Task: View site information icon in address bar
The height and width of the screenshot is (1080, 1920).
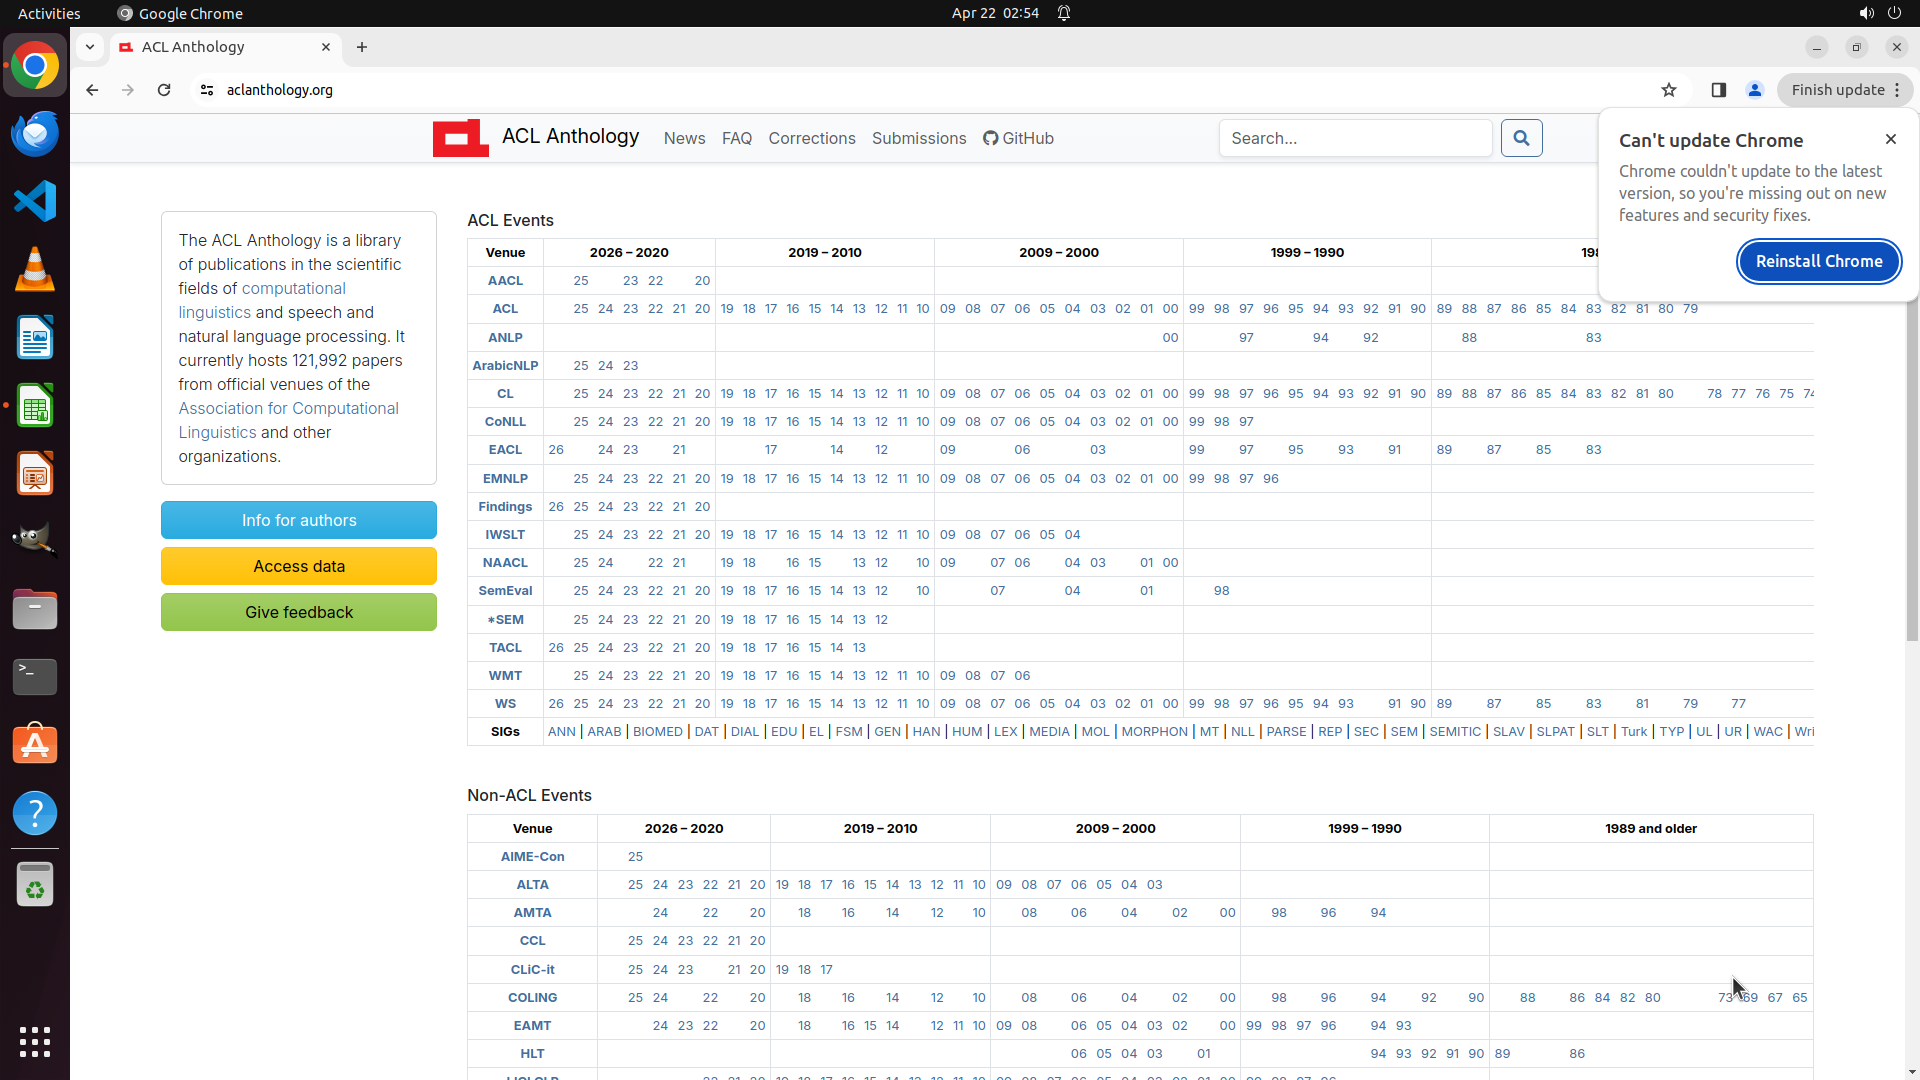Action: pos(207,90)
